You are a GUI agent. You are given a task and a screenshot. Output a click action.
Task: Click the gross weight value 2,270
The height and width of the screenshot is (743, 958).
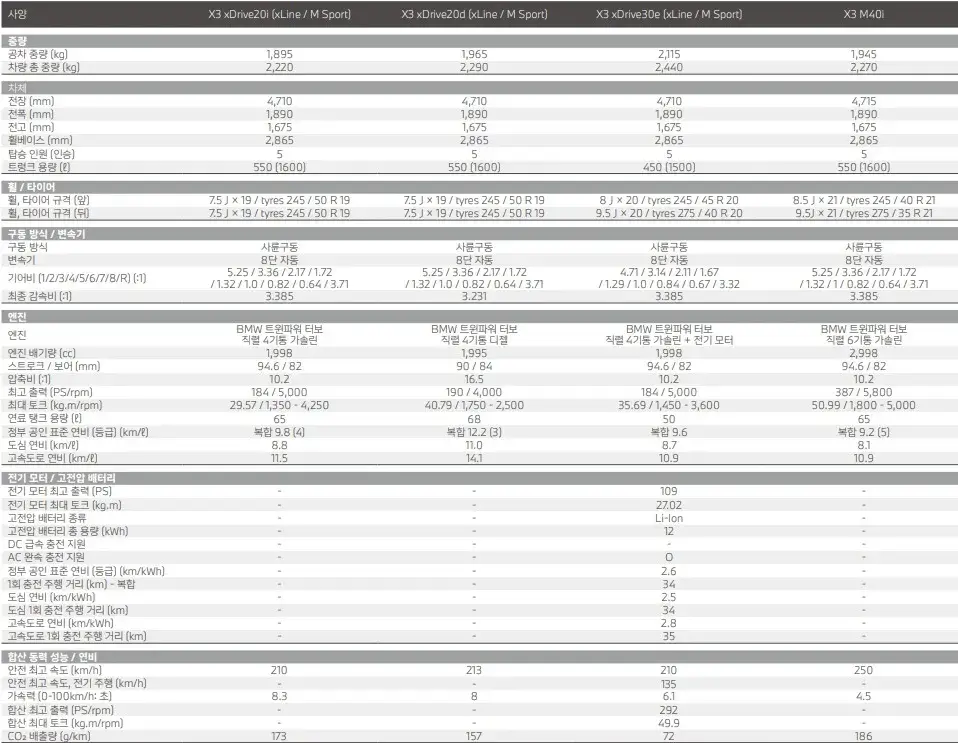coord(863,67)
